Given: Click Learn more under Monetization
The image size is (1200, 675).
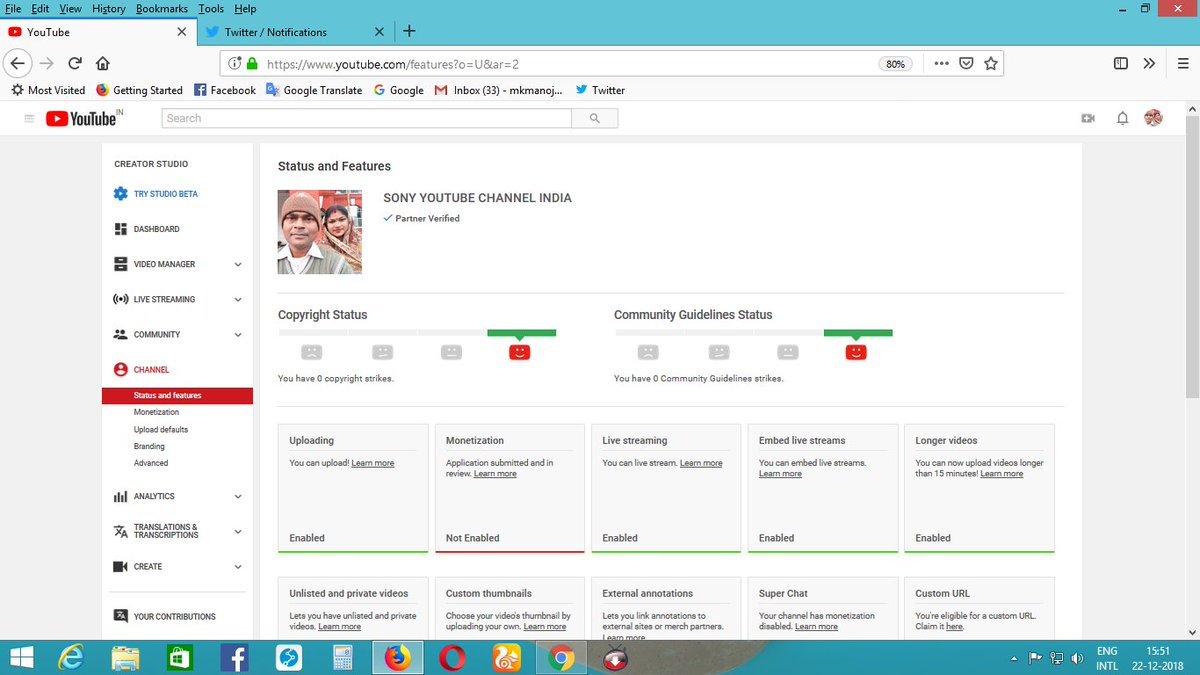Looking at the screenshot, I should 495,474.
